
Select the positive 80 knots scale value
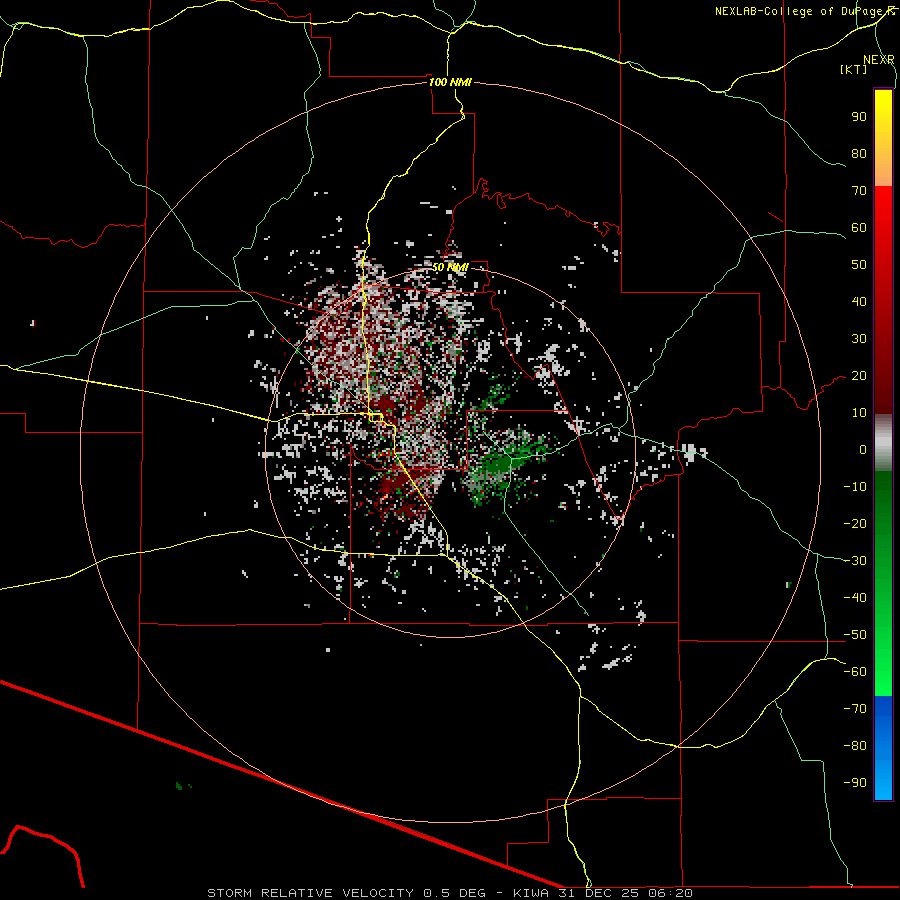[x=859, y=154]
